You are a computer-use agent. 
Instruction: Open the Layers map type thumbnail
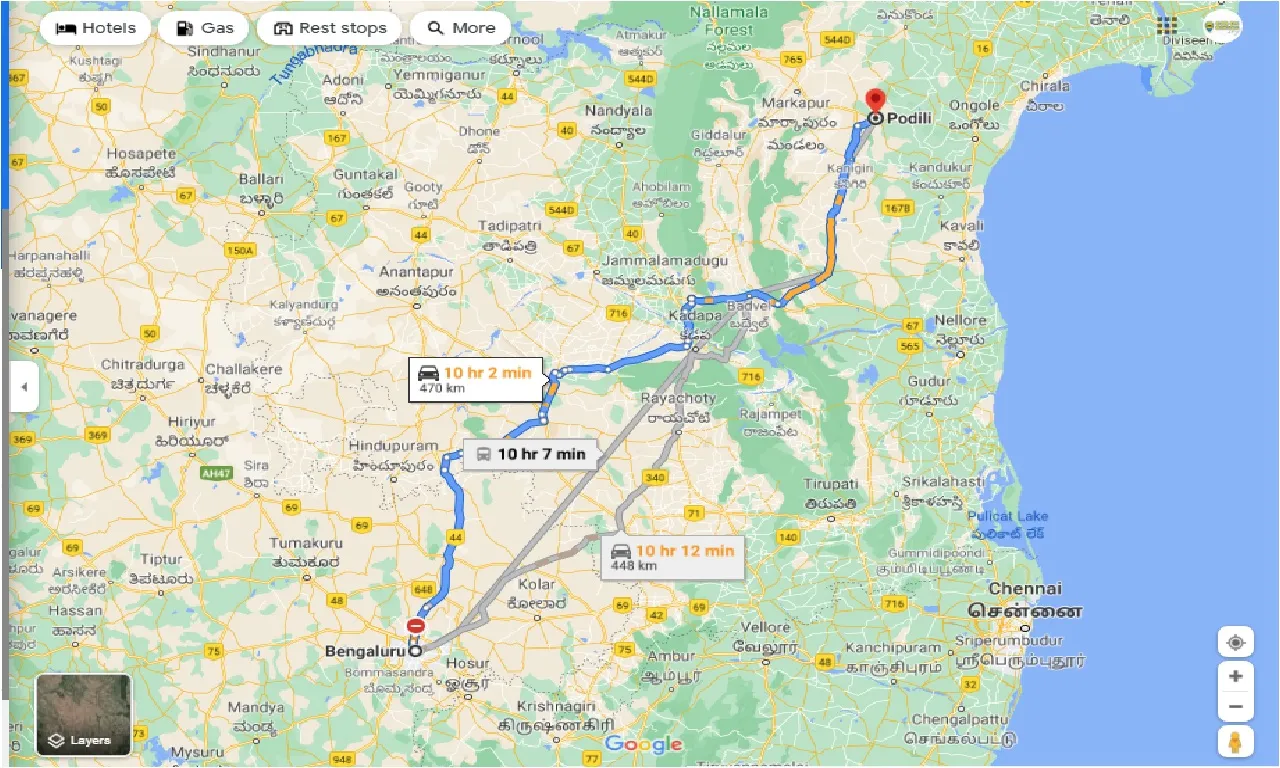click(84, 714)
